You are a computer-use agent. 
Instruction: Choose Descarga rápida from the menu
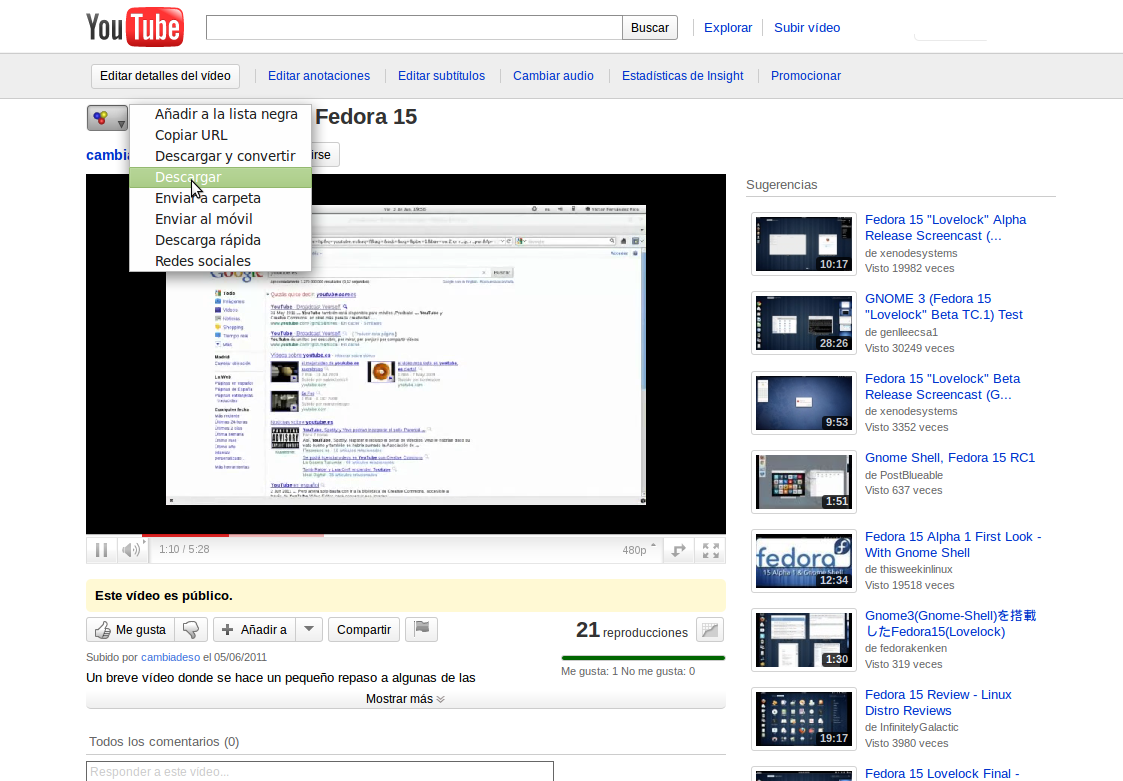tap(221, 240)
